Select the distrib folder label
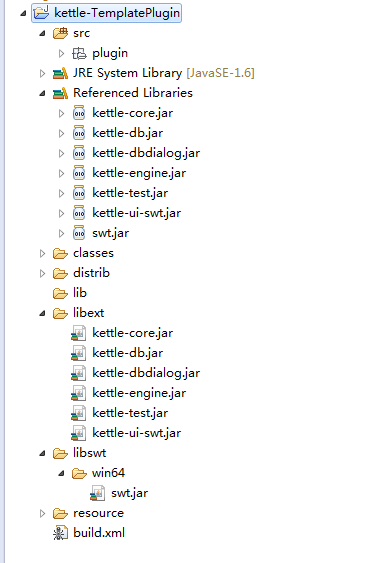The width and height of the screenshot is (385, 563). click(91, 273)
